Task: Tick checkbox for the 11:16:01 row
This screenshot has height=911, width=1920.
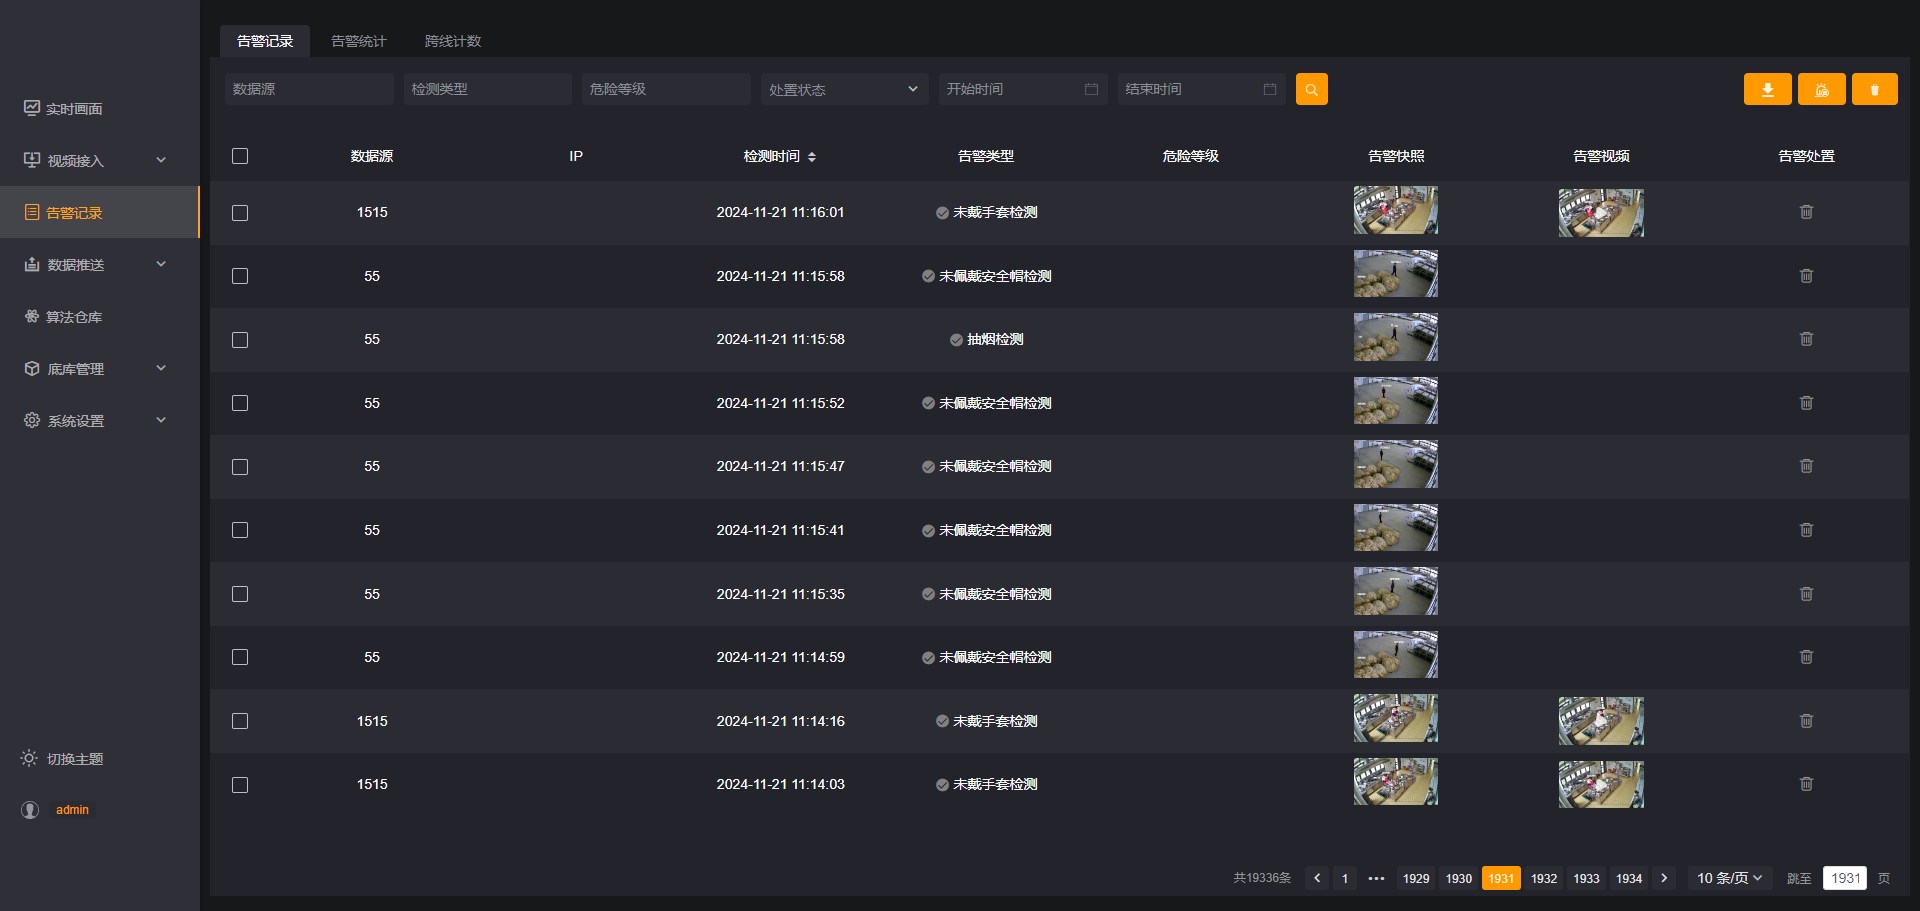Action: coord(240,213)
